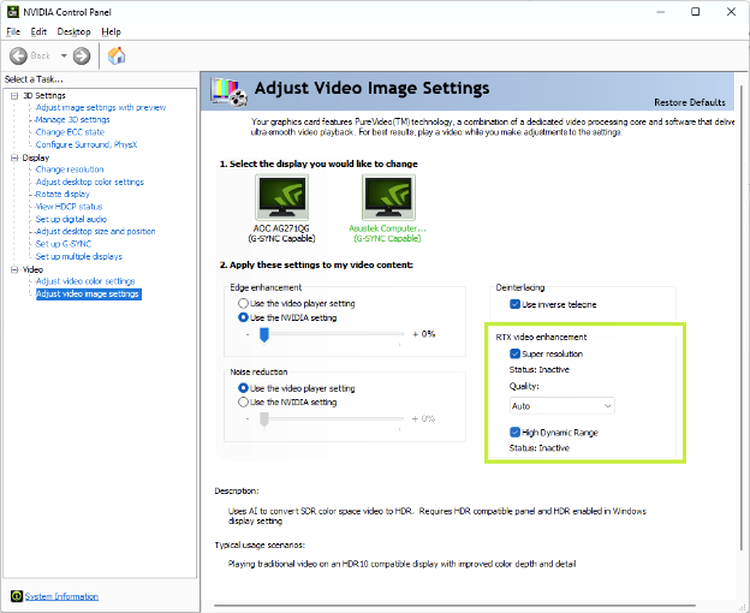Open Change resolution task
The width and height of the screenshot is (750, 613).
coord(69,169)
